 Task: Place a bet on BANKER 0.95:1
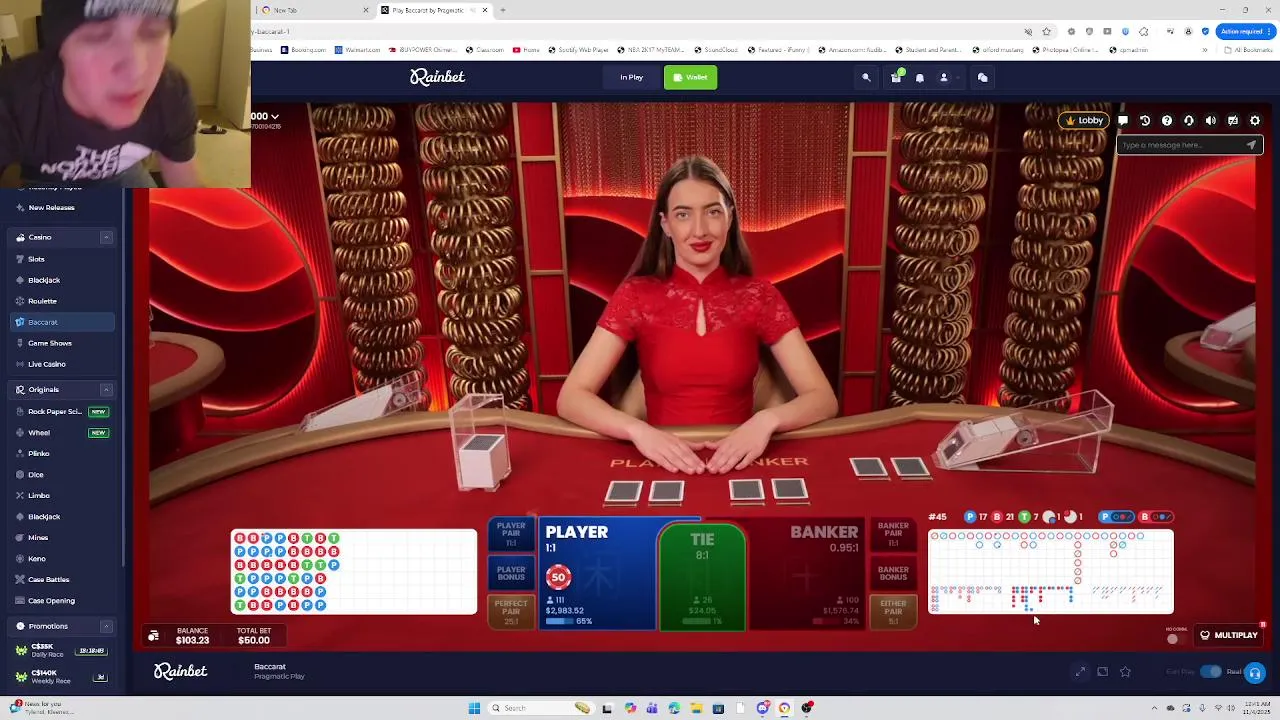click(808, 575)
